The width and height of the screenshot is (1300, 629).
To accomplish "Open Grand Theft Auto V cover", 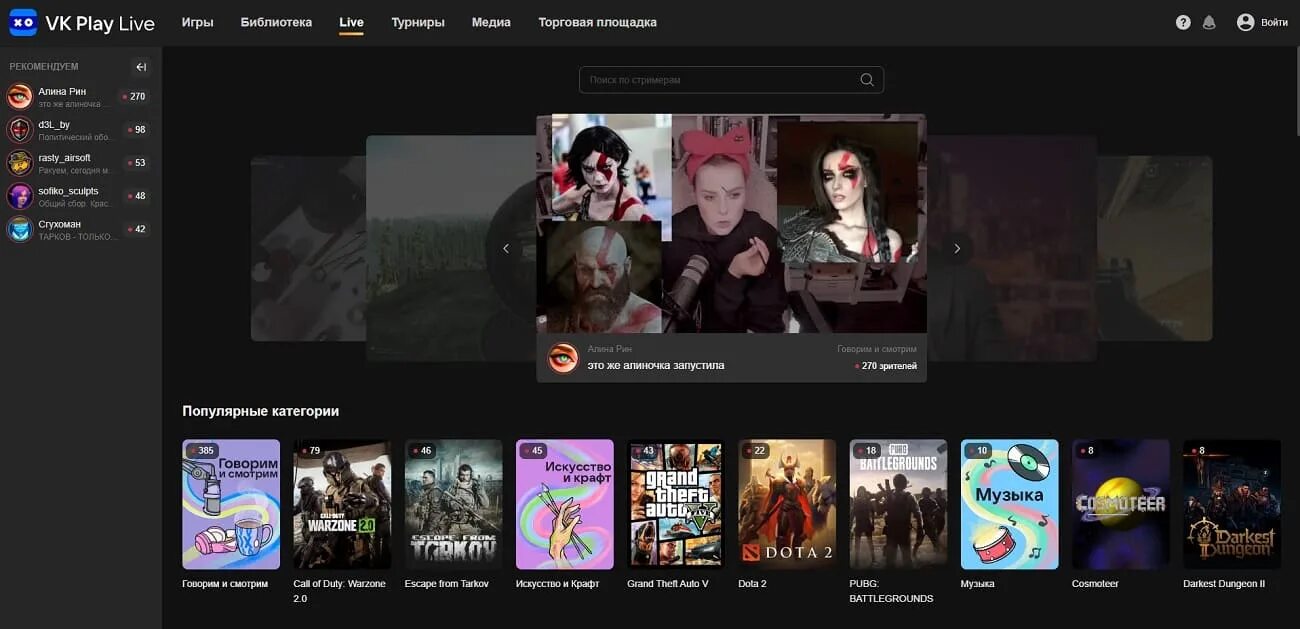I will 676,504.
